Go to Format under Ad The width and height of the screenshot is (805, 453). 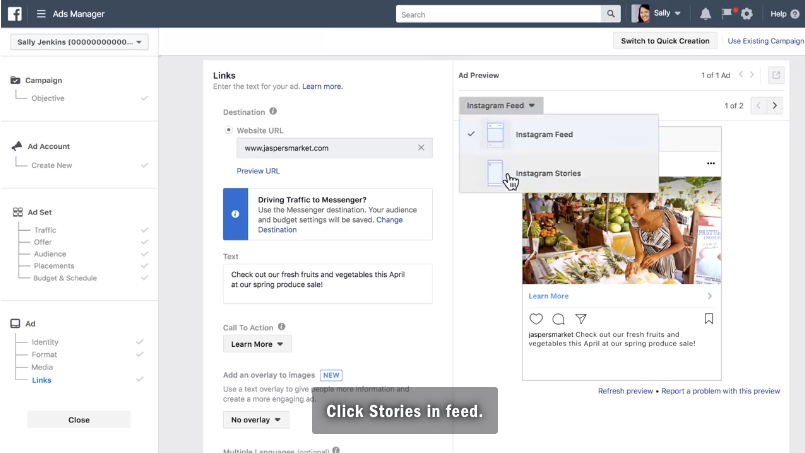click(44, 354)
